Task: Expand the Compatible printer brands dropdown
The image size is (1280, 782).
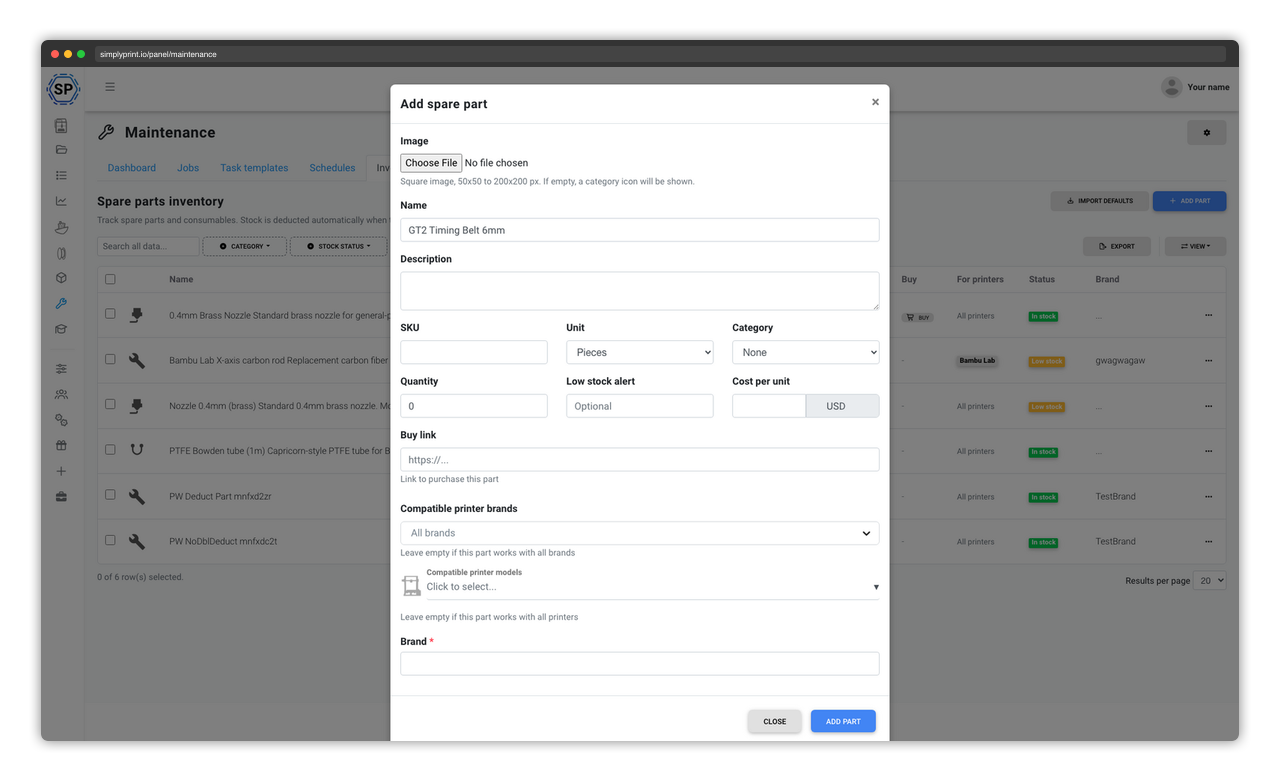Action: [640, 533]
